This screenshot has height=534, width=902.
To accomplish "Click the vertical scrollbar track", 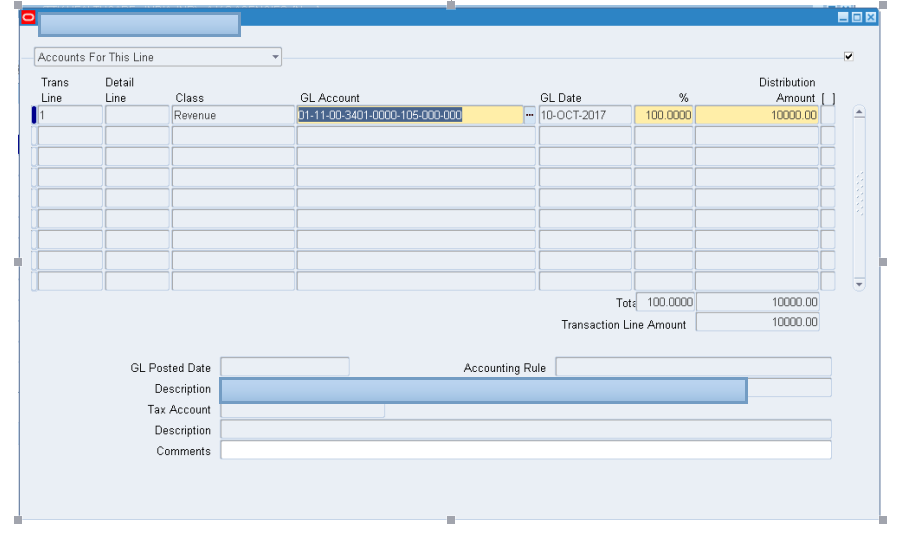I will [x=859, y=199].
